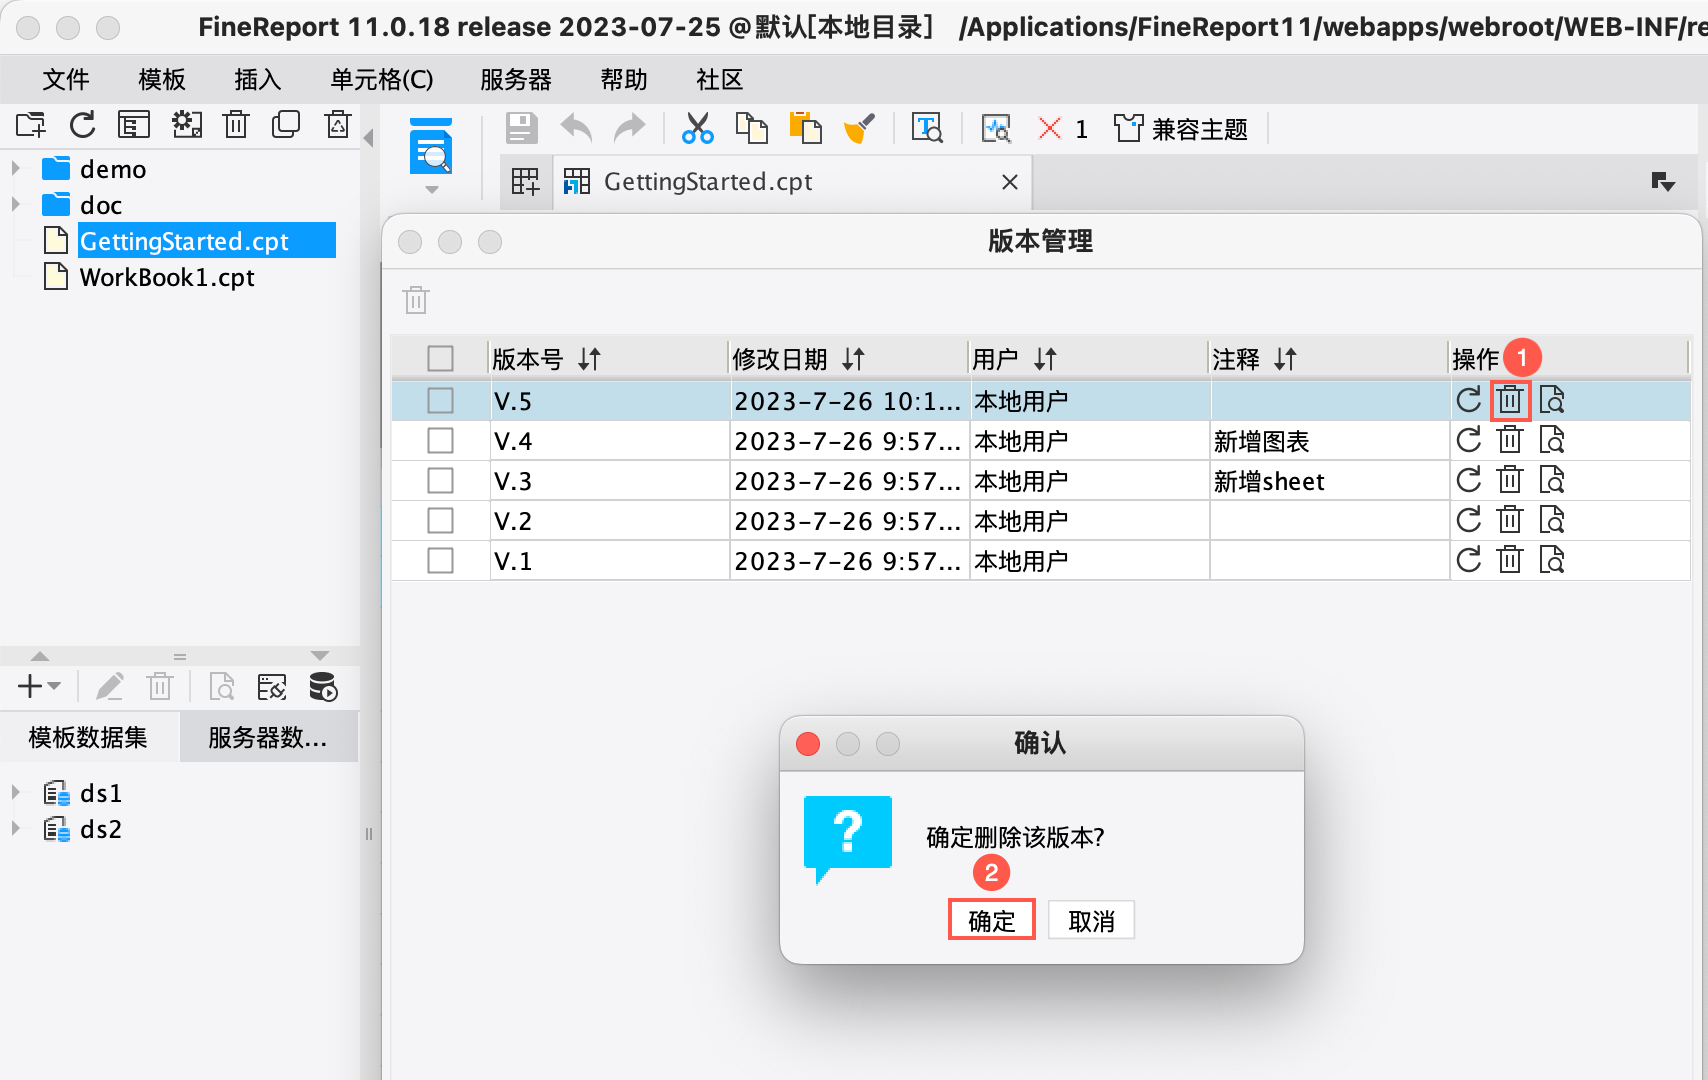Preview version V.5 using its preview icon
This screenshot has width=1708, height=1080.
[x=1552, y=400]
